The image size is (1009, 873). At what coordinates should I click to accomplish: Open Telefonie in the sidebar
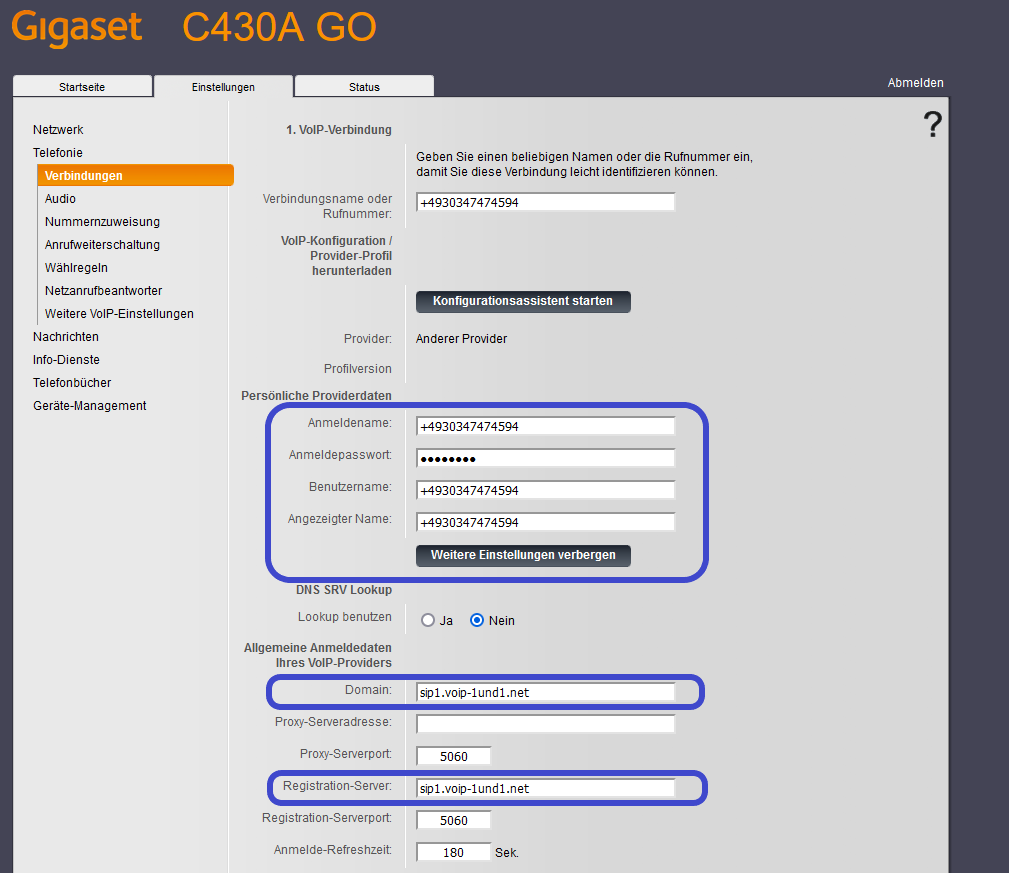(x=58, y=152)
